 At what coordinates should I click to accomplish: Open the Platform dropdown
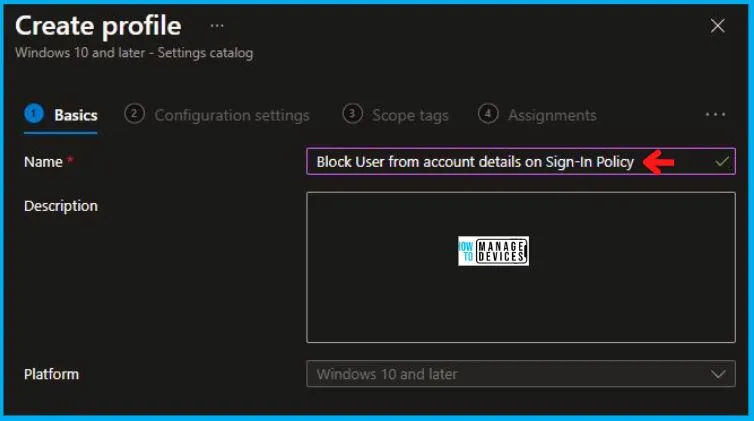[x=521, y=374]
